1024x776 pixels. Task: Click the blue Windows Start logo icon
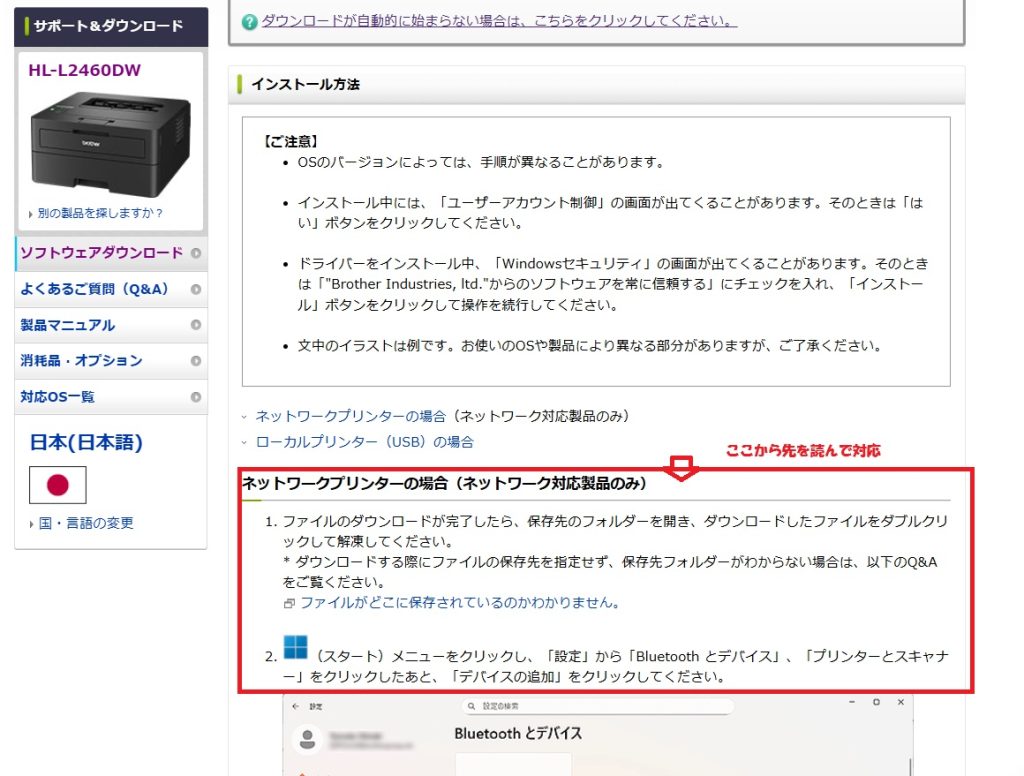pyautogui.click(x=295, y=647)
